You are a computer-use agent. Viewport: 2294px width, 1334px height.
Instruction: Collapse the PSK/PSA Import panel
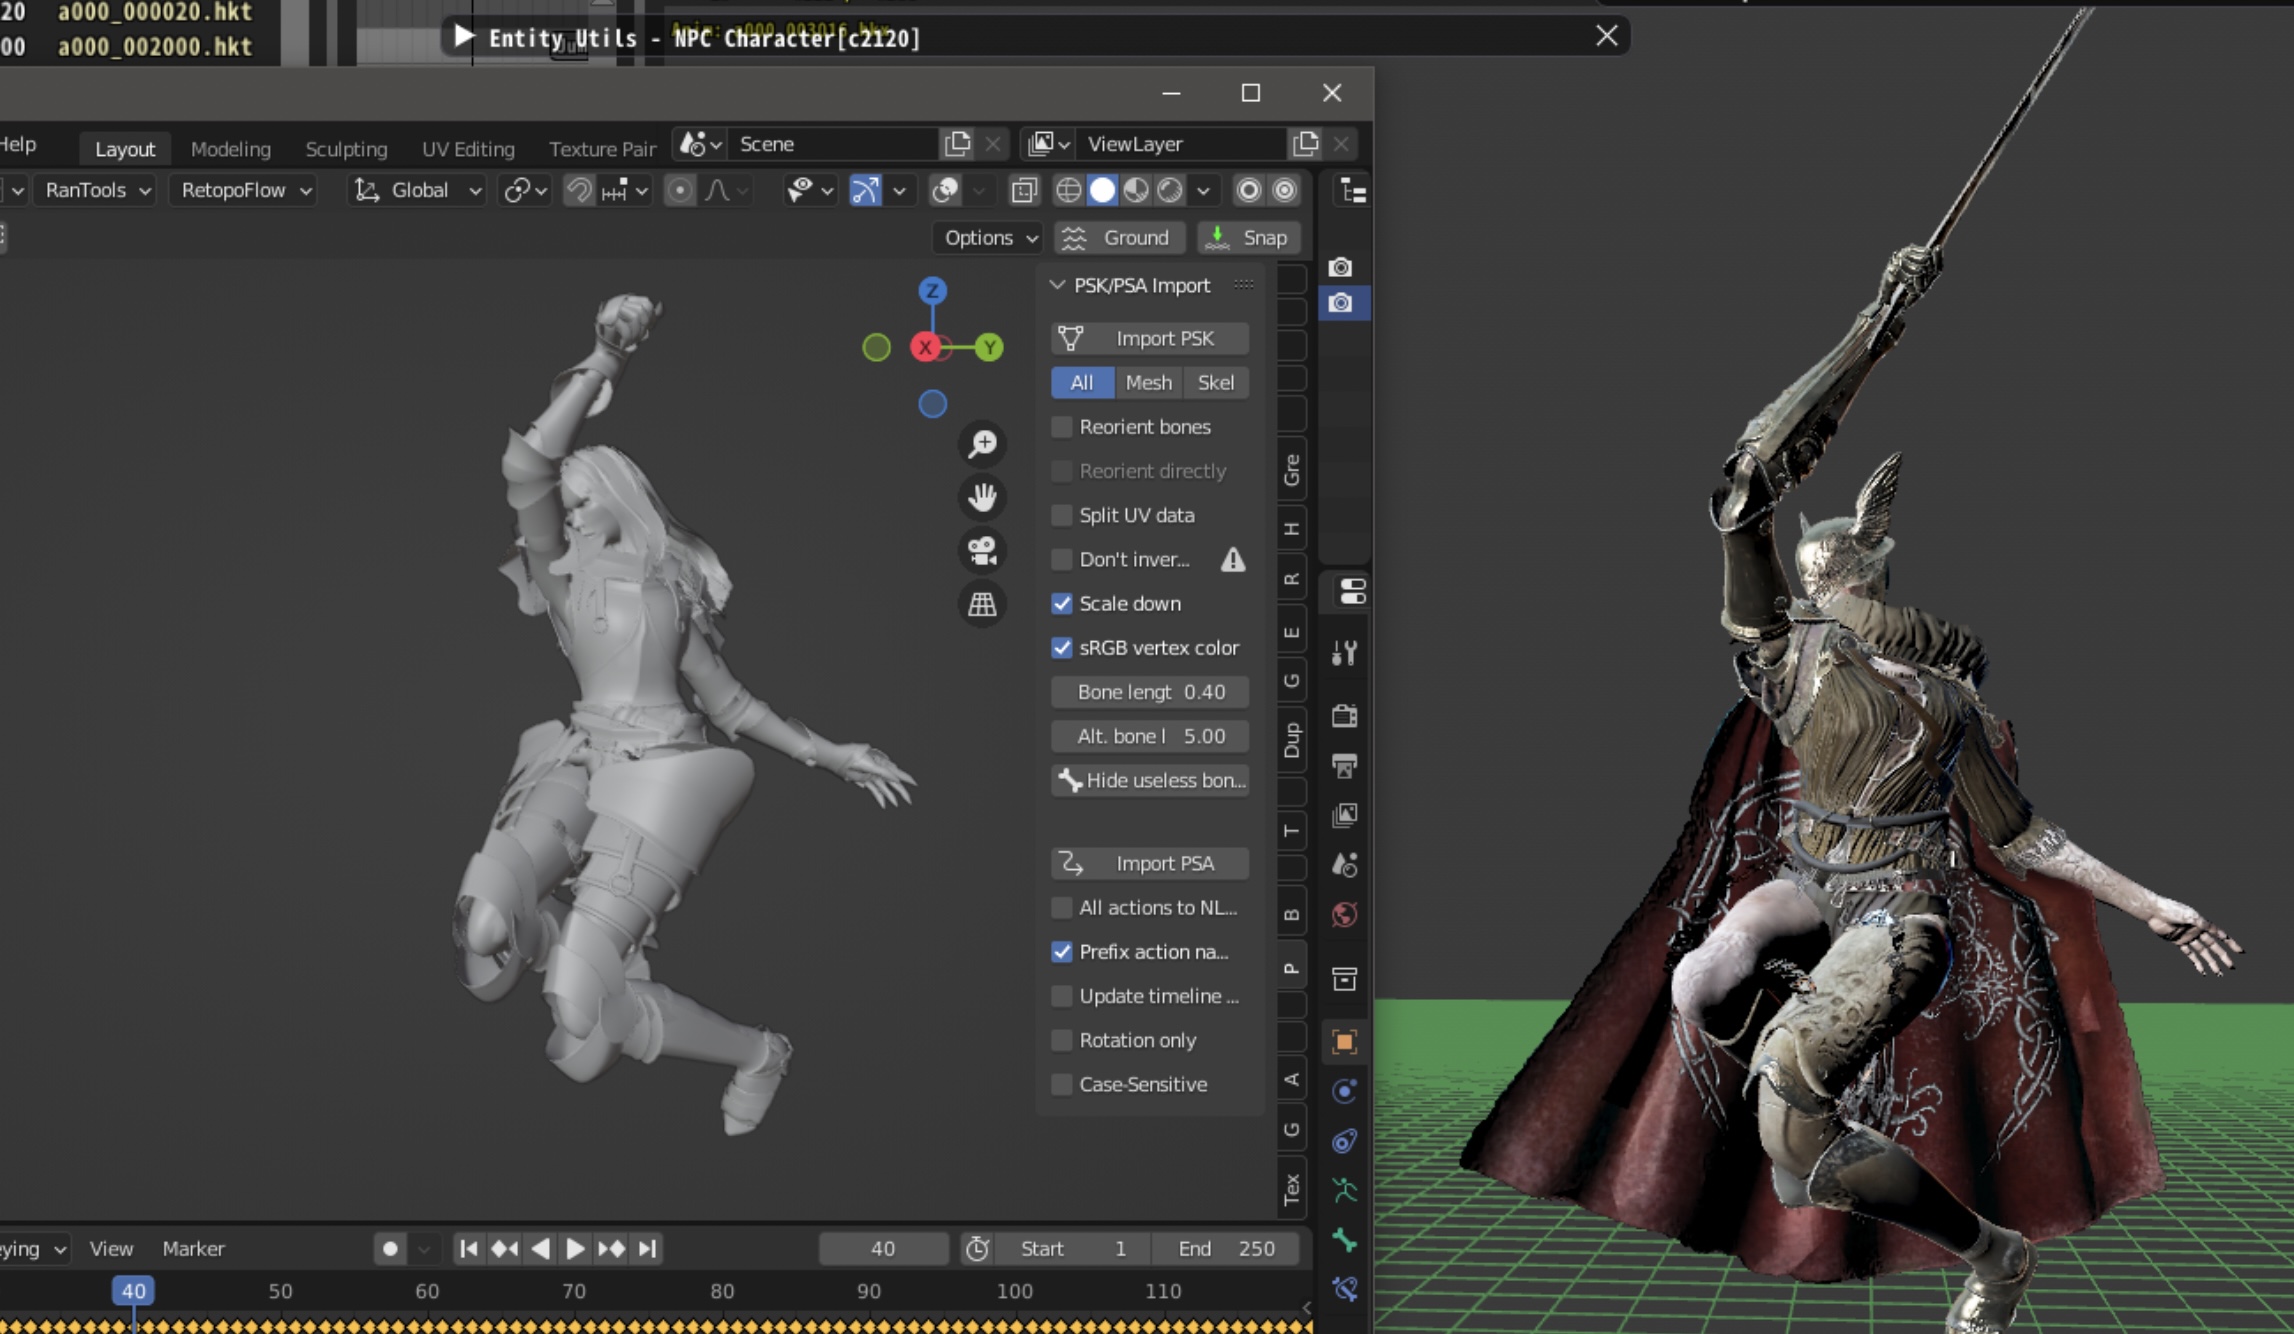coord(1057,285)
